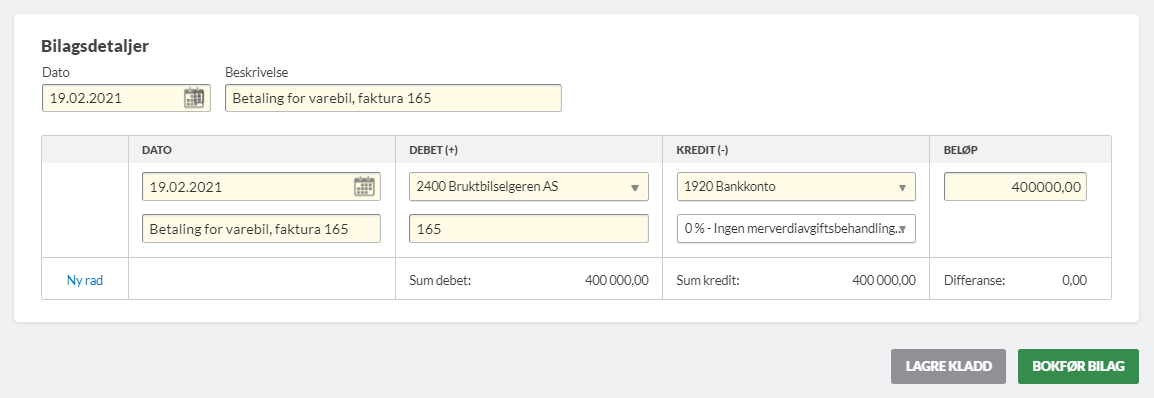This screenshot has width=1154, height=398.
Task: Expand the 2400 Bruktbilselgeren AS debet dropdown
Action: [528, 187]
